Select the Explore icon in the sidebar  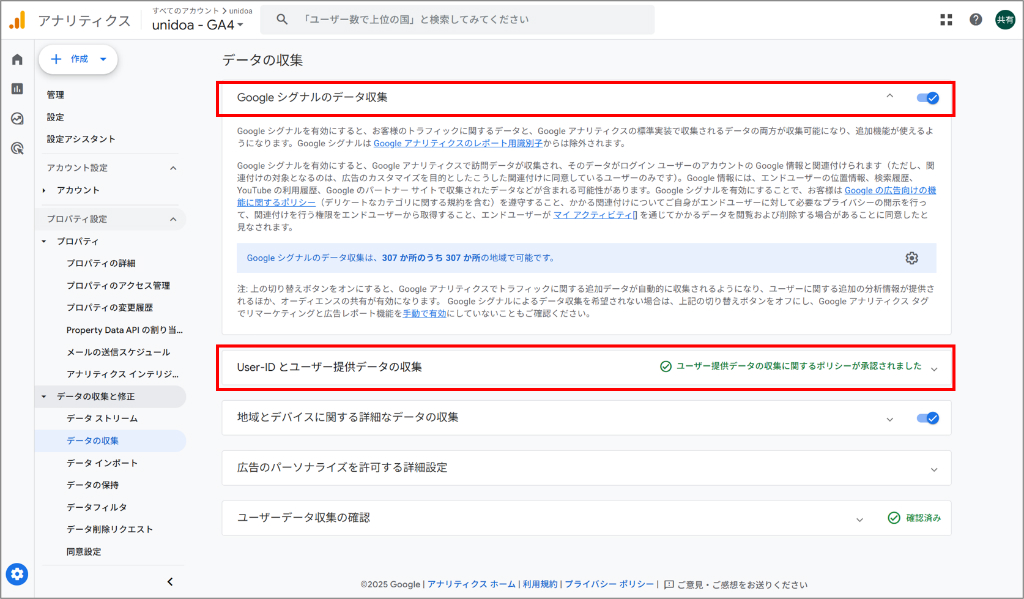tap(16, 117)
